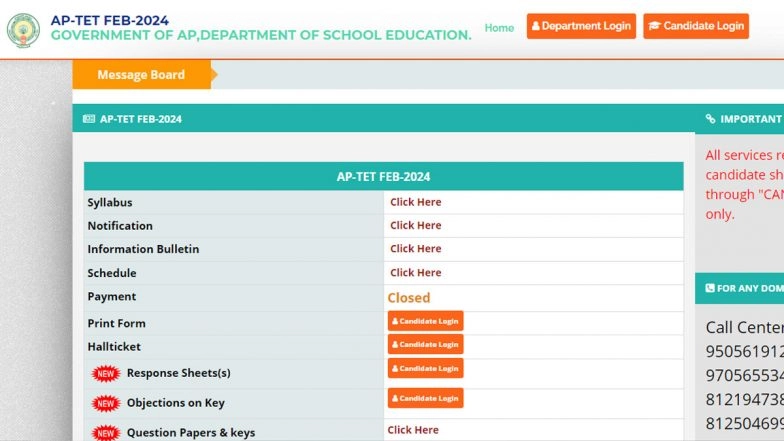Go to Home in top navigation

[x=499, y=28]
